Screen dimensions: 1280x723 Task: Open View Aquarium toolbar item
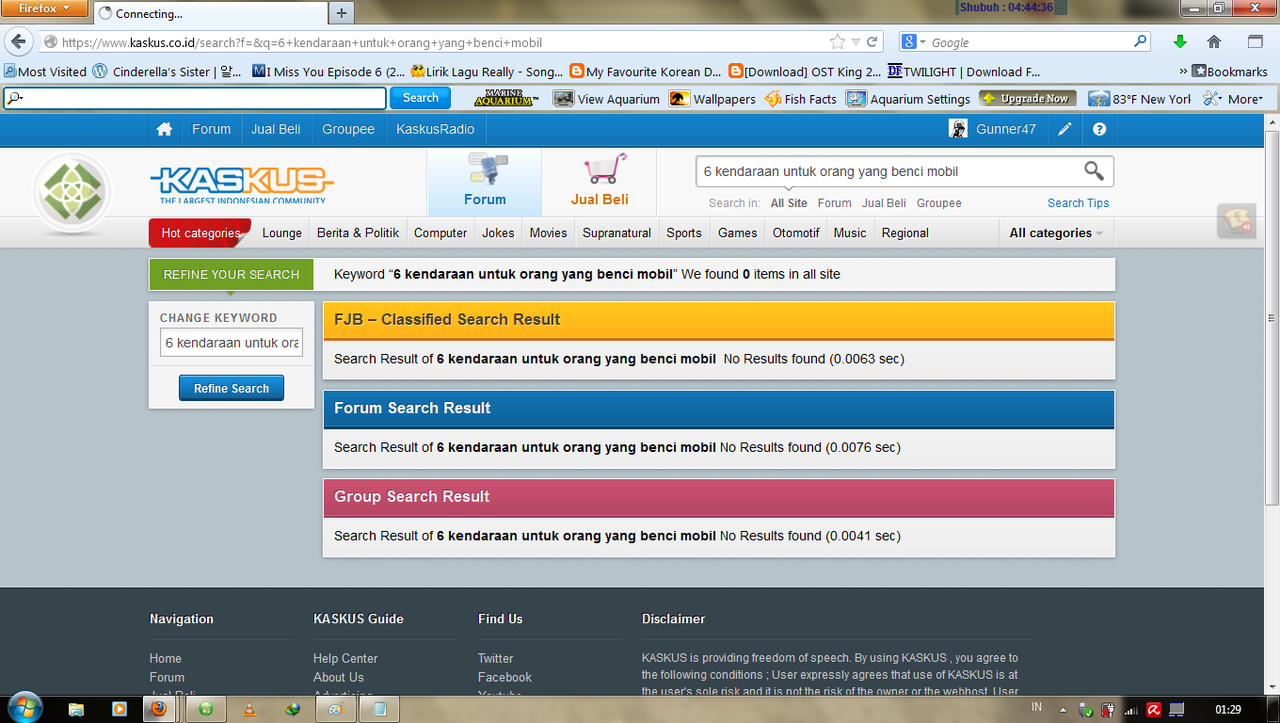pos(607,99)
